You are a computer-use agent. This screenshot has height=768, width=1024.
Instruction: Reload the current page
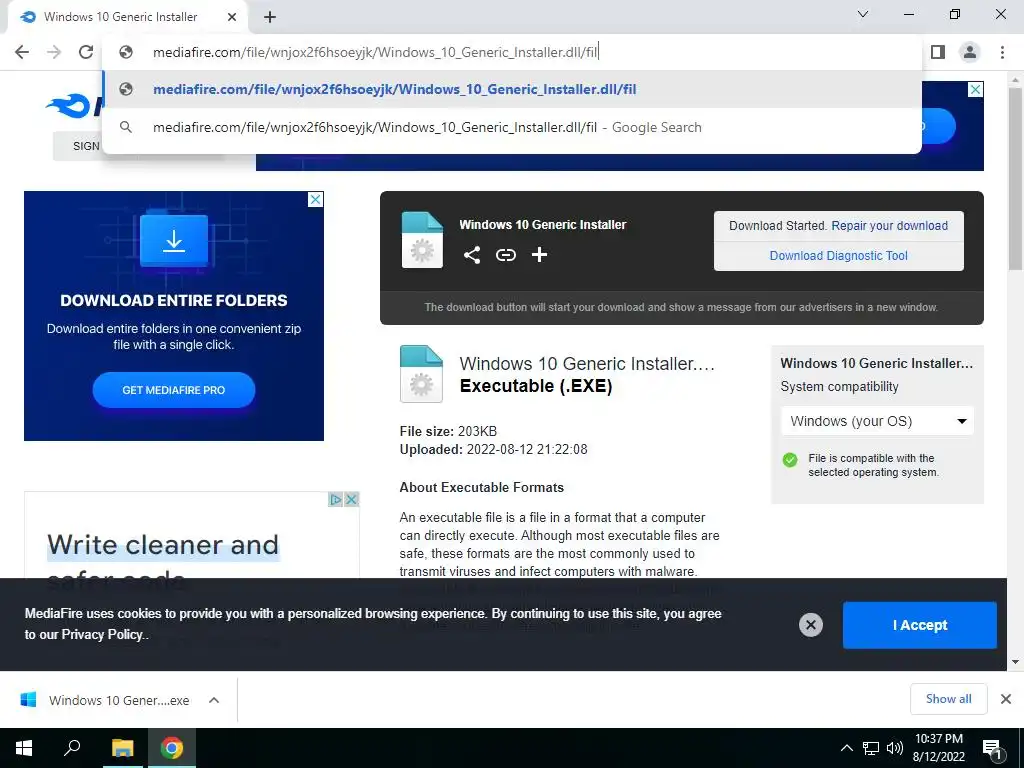(86, 52)
